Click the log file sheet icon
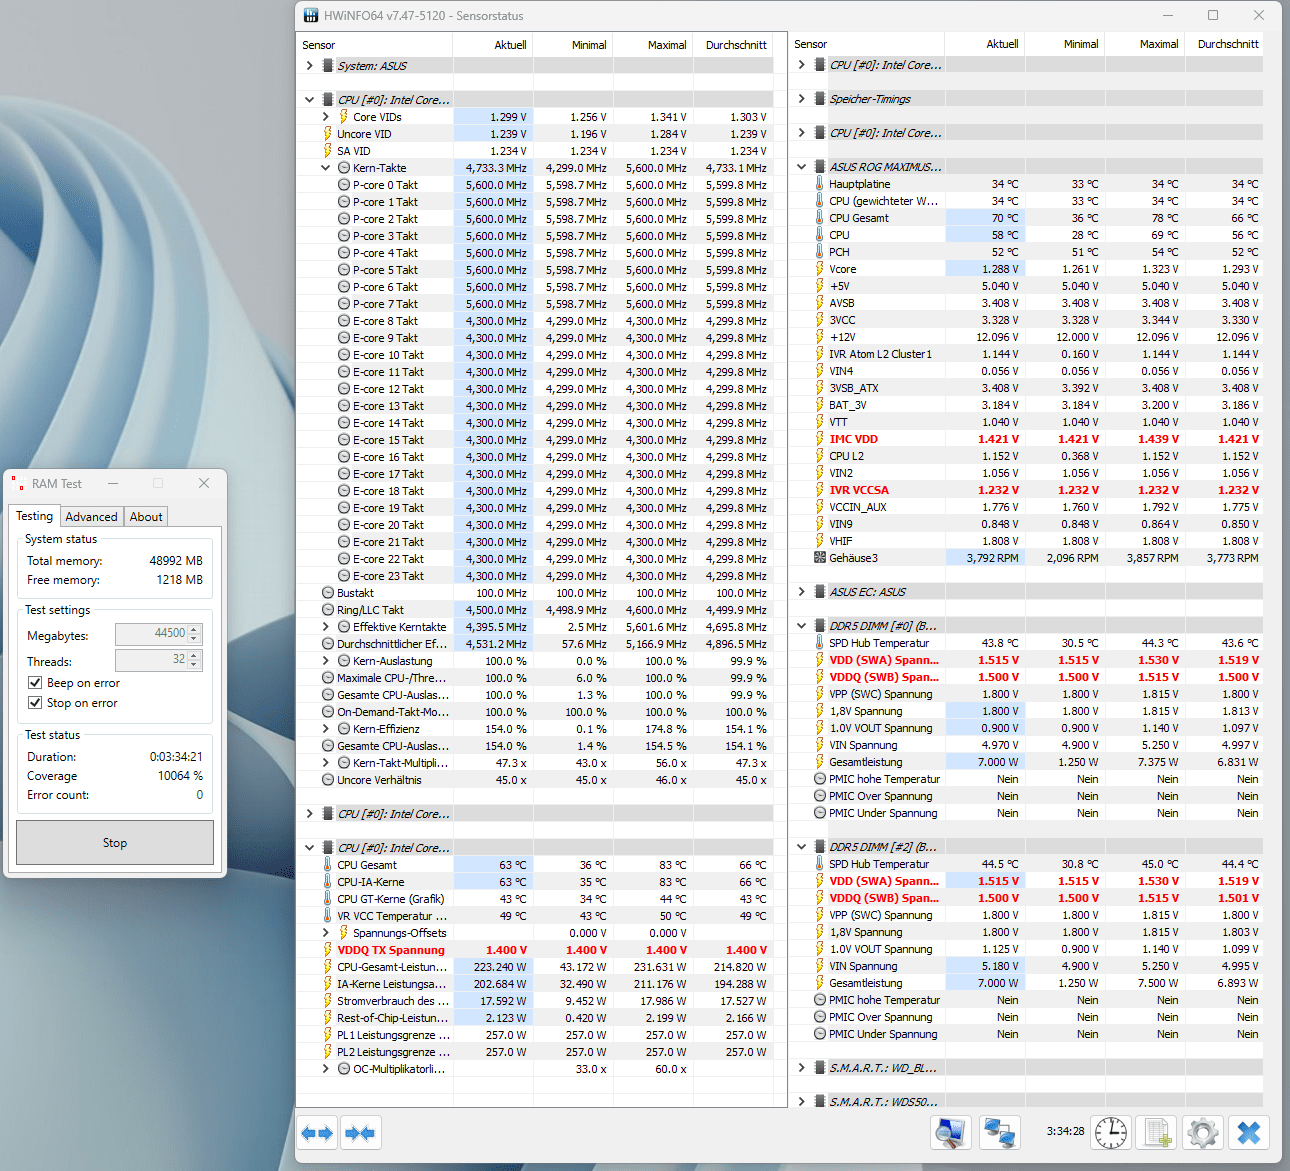 (x=1157, y=1133)
